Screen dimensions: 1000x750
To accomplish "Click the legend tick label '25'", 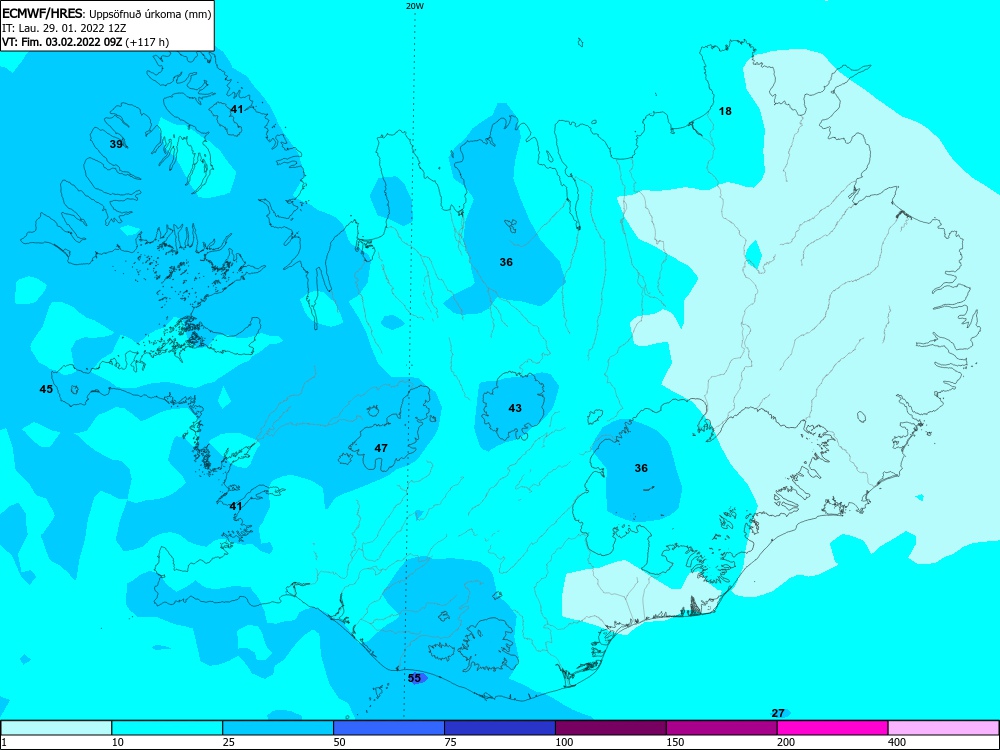I will 230,742.
